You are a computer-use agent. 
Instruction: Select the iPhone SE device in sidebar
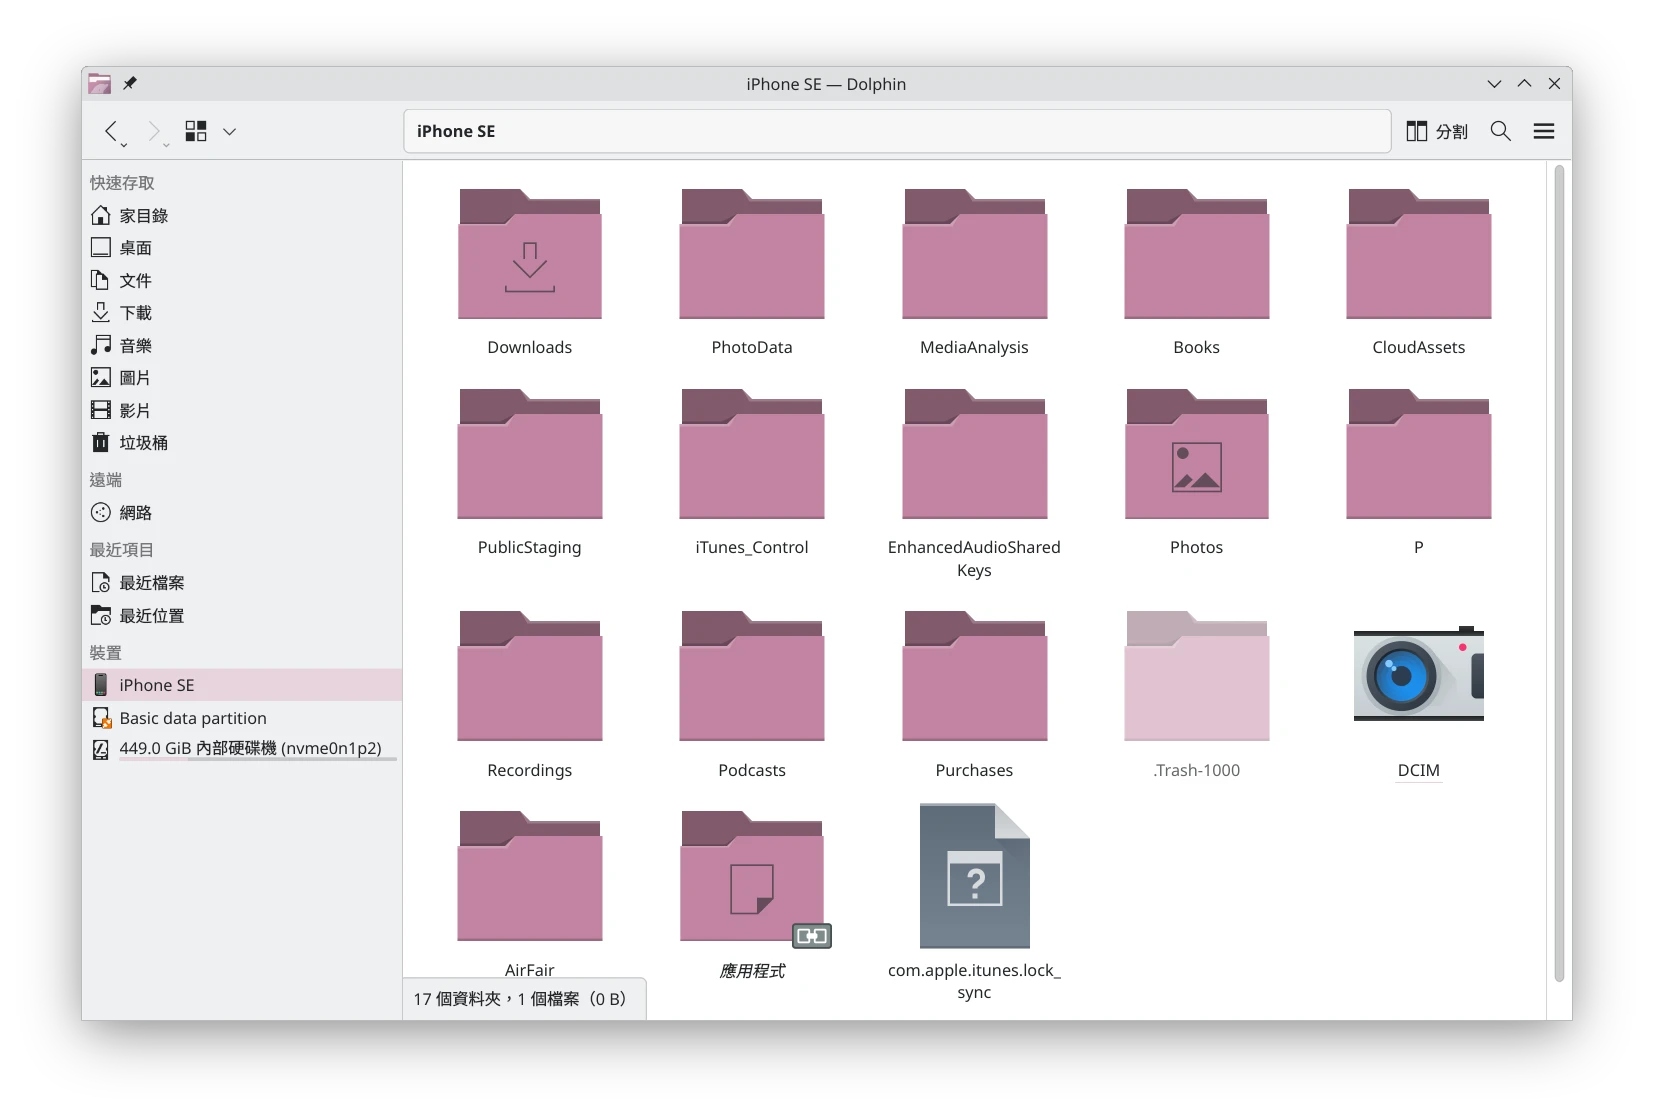point(155,684)
